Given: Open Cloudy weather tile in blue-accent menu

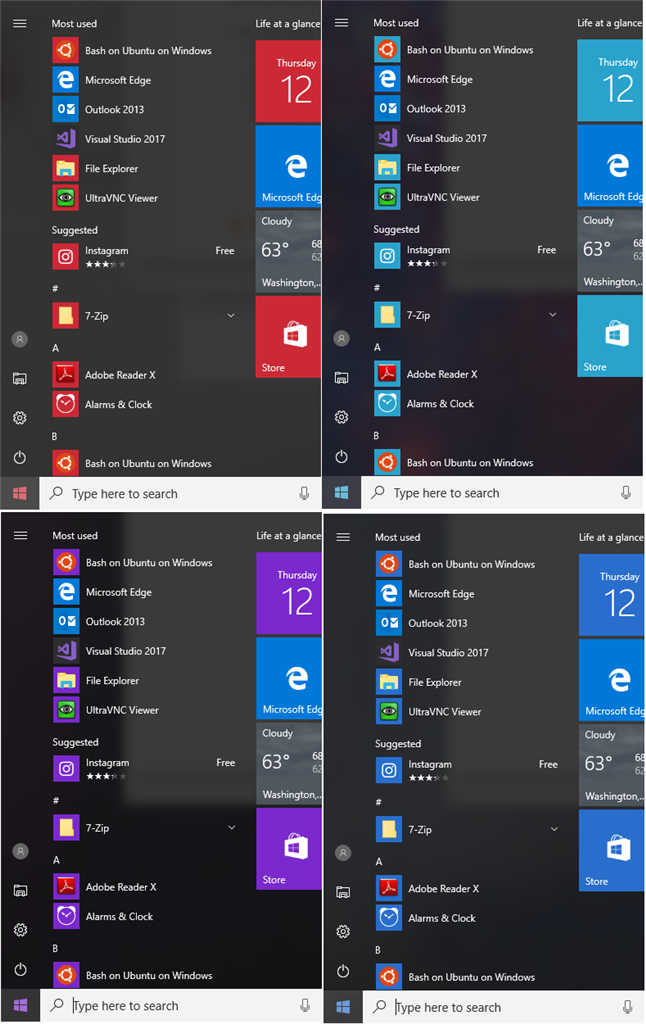Looking at the screenshot, I should (611, 765).
